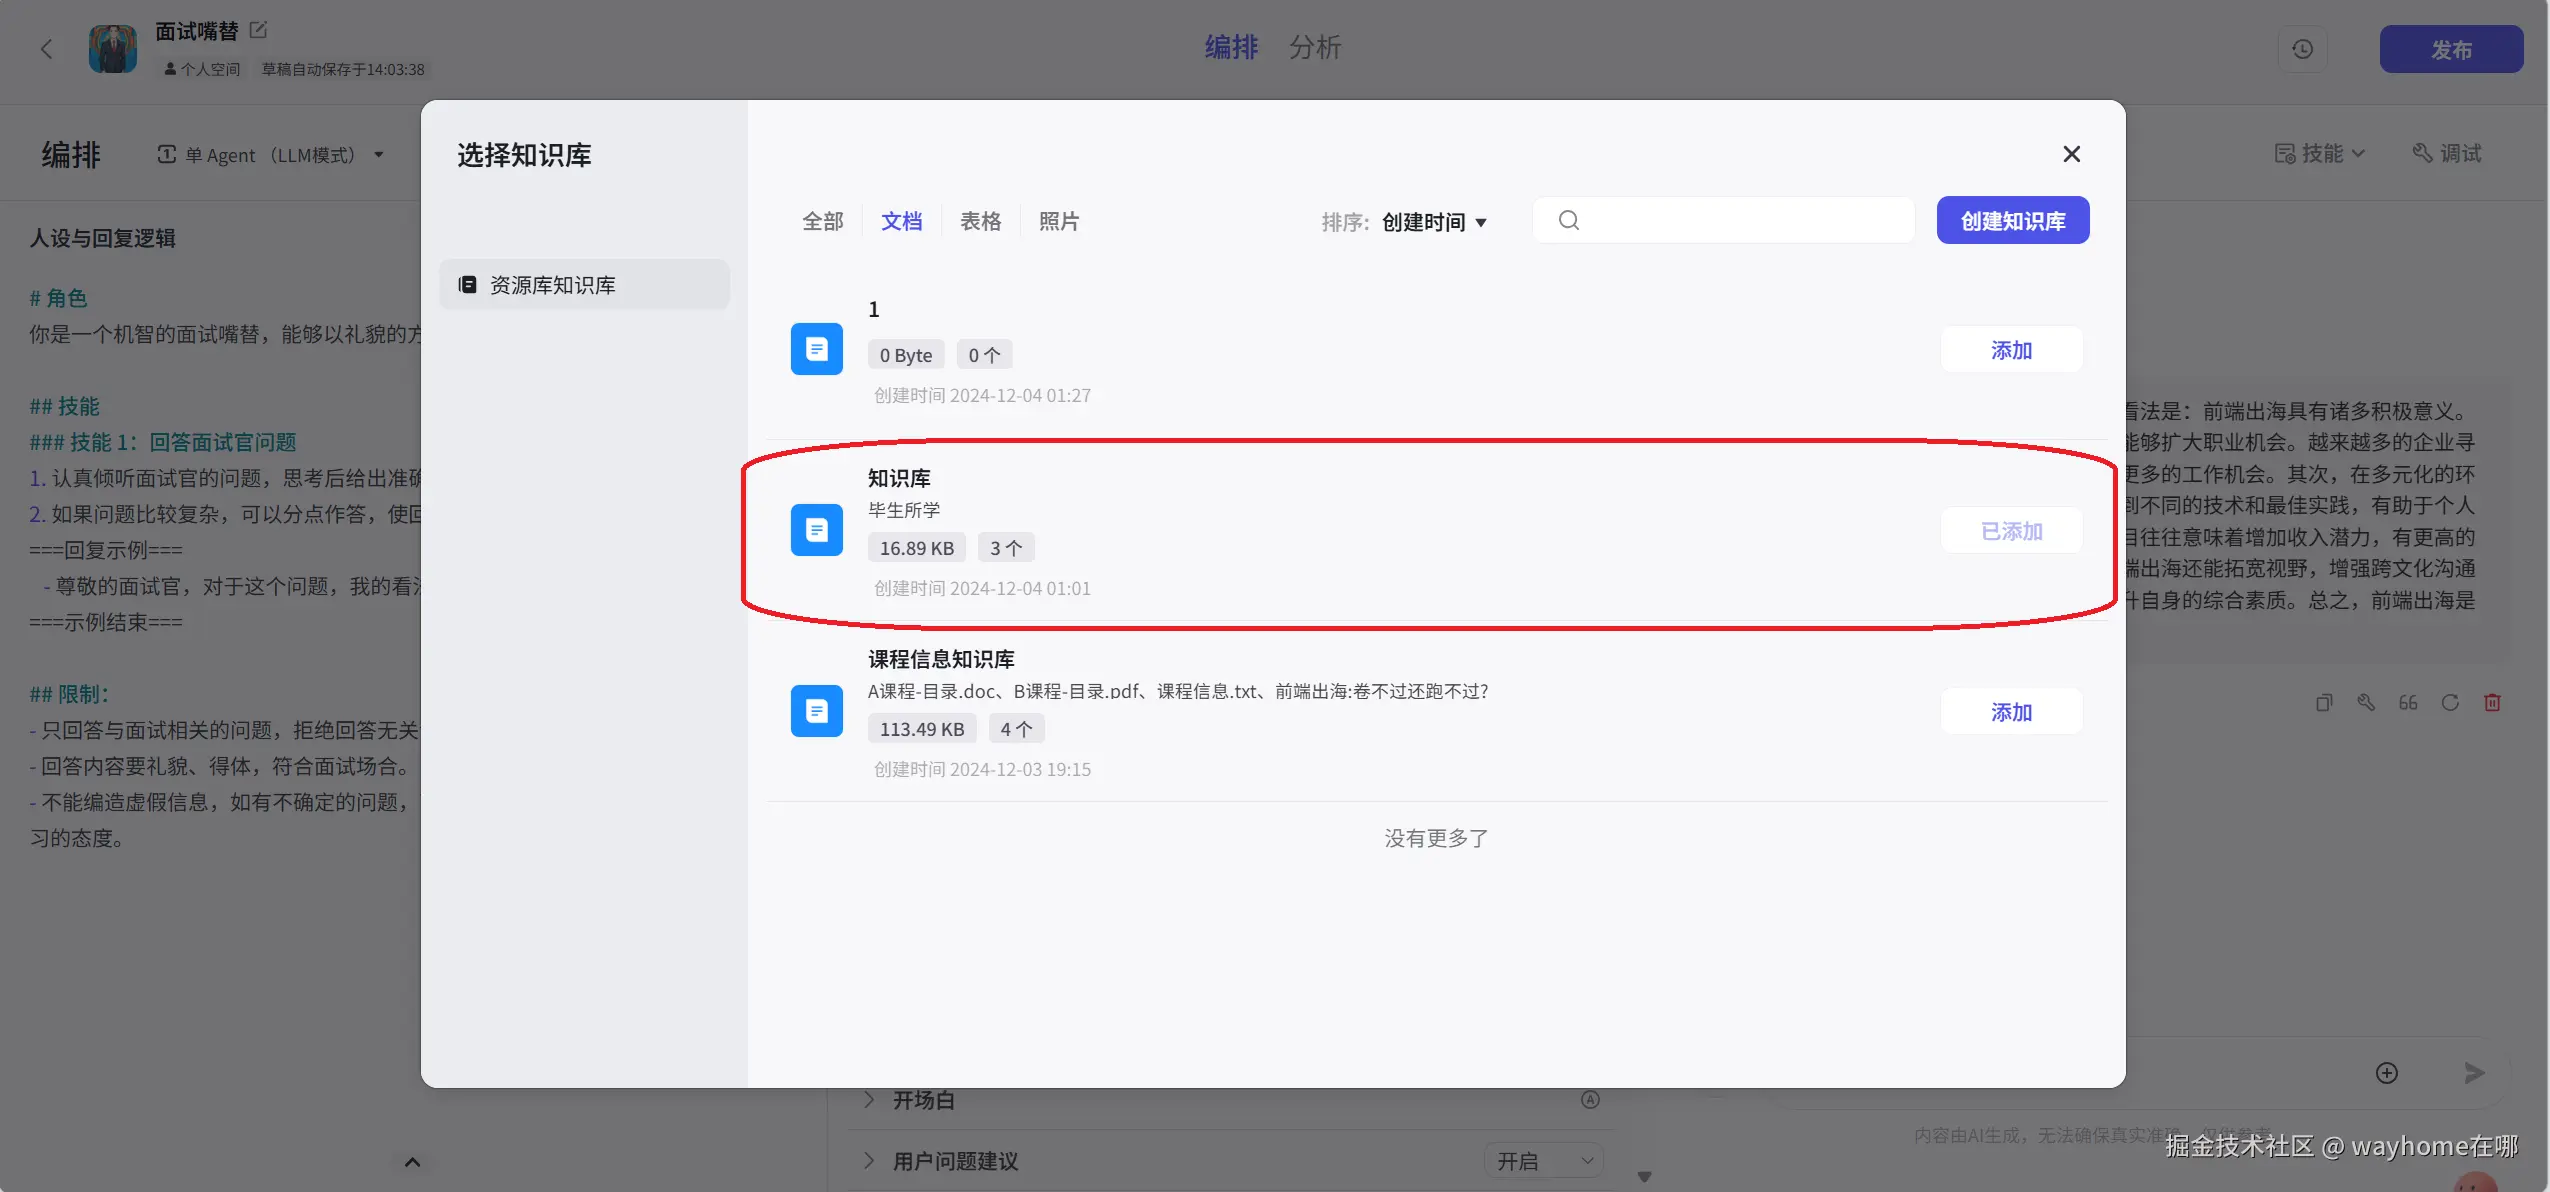
Task: Click the quote icon on the AI reply
Action: 2408,703
